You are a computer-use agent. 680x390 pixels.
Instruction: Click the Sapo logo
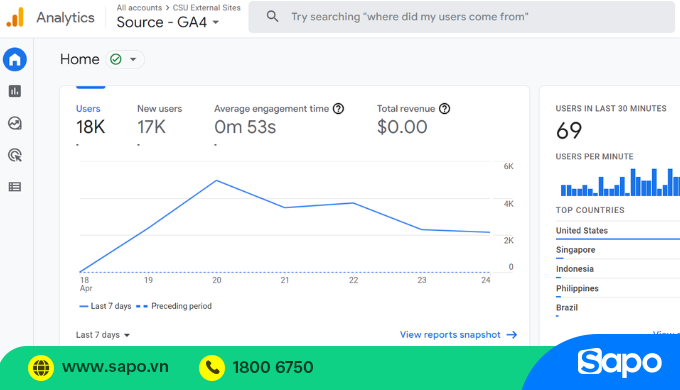pos(619,363)
